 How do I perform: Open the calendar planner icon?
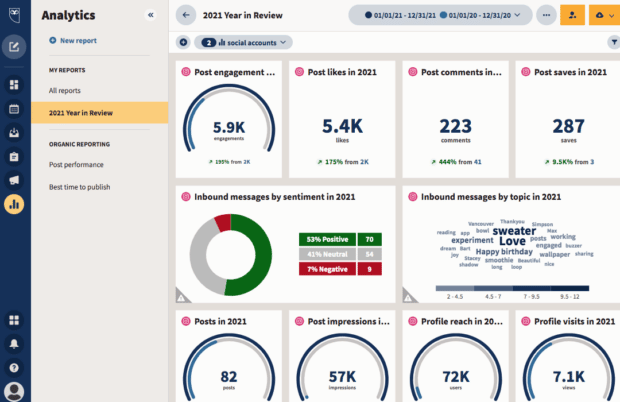point(14,108)
